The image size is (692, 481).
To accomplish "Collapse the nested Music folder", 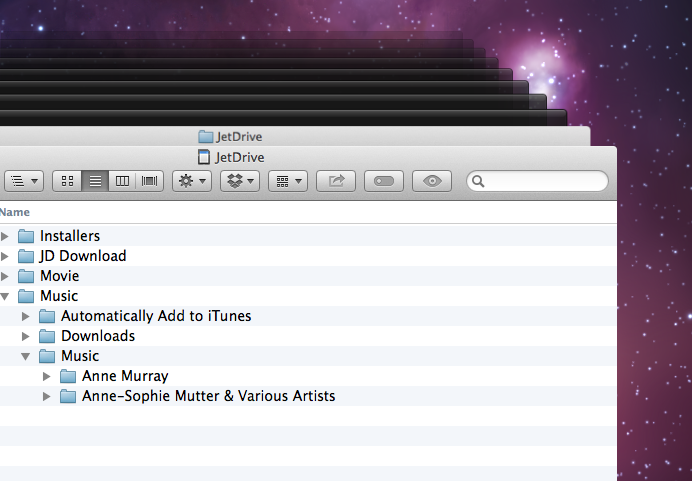I will 26,356.
